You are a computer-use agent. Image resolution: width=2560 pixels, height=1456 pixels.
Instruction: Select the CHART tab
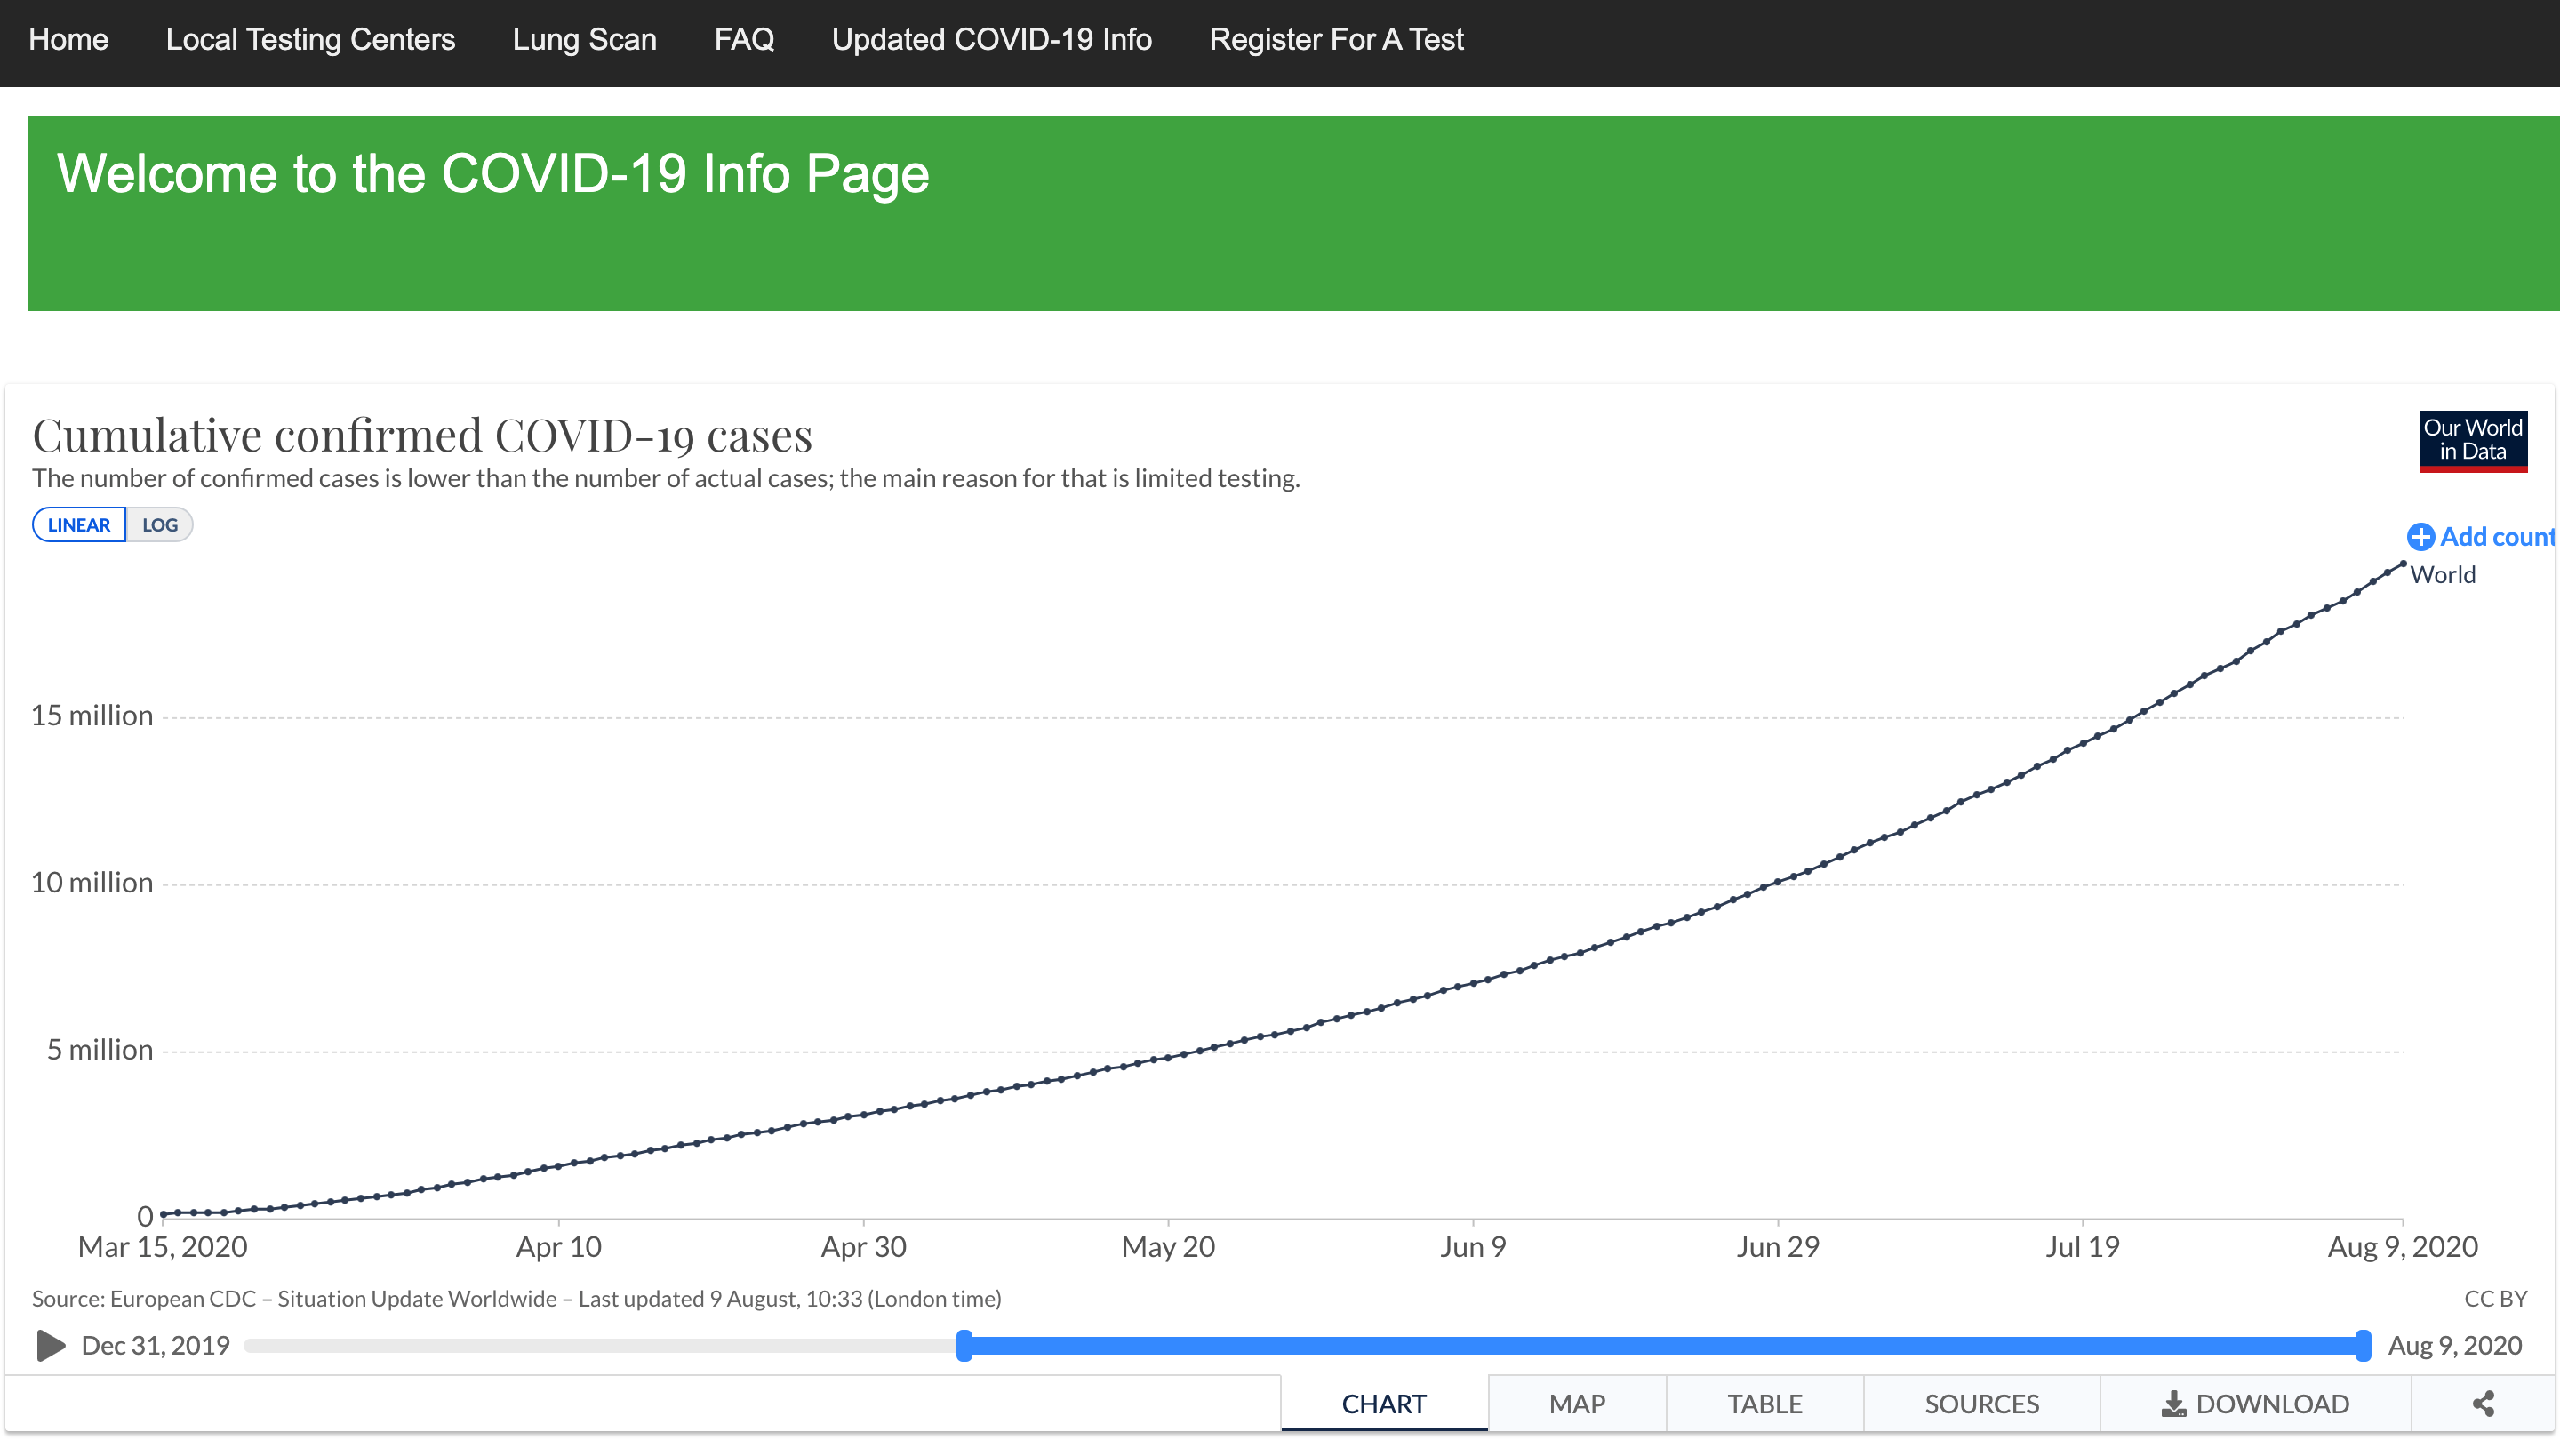[1384, 1404]
